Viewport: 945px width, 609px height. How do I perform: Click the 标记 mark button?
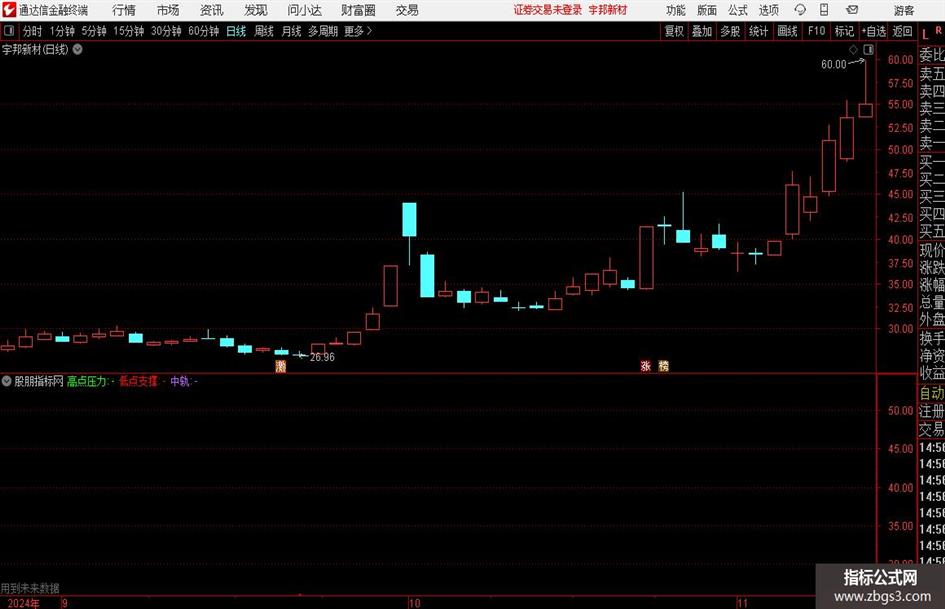click(844, 31)
